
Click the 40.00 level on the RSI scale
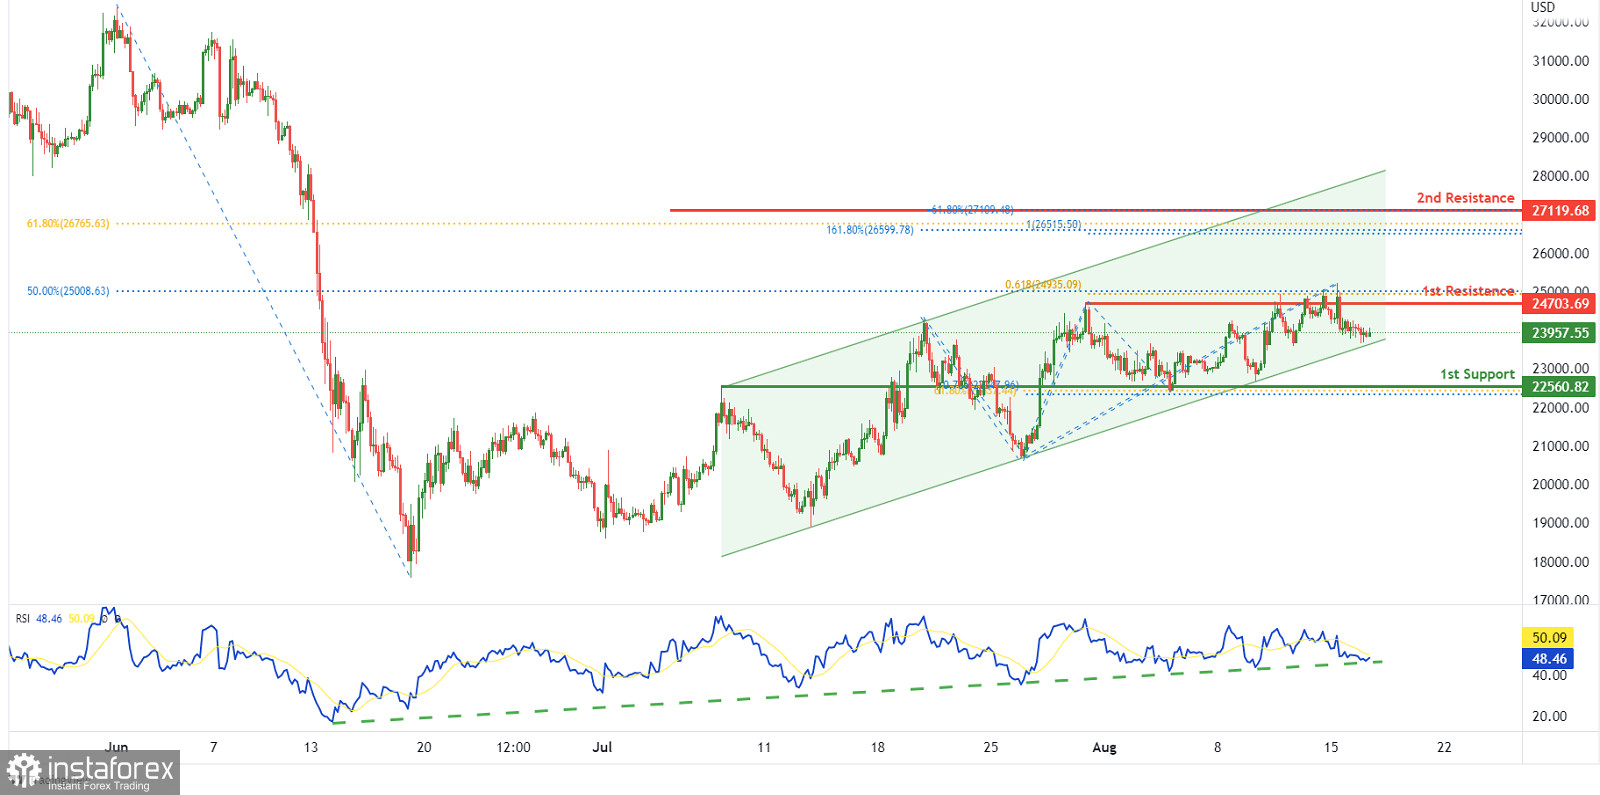coord(1549,676)
